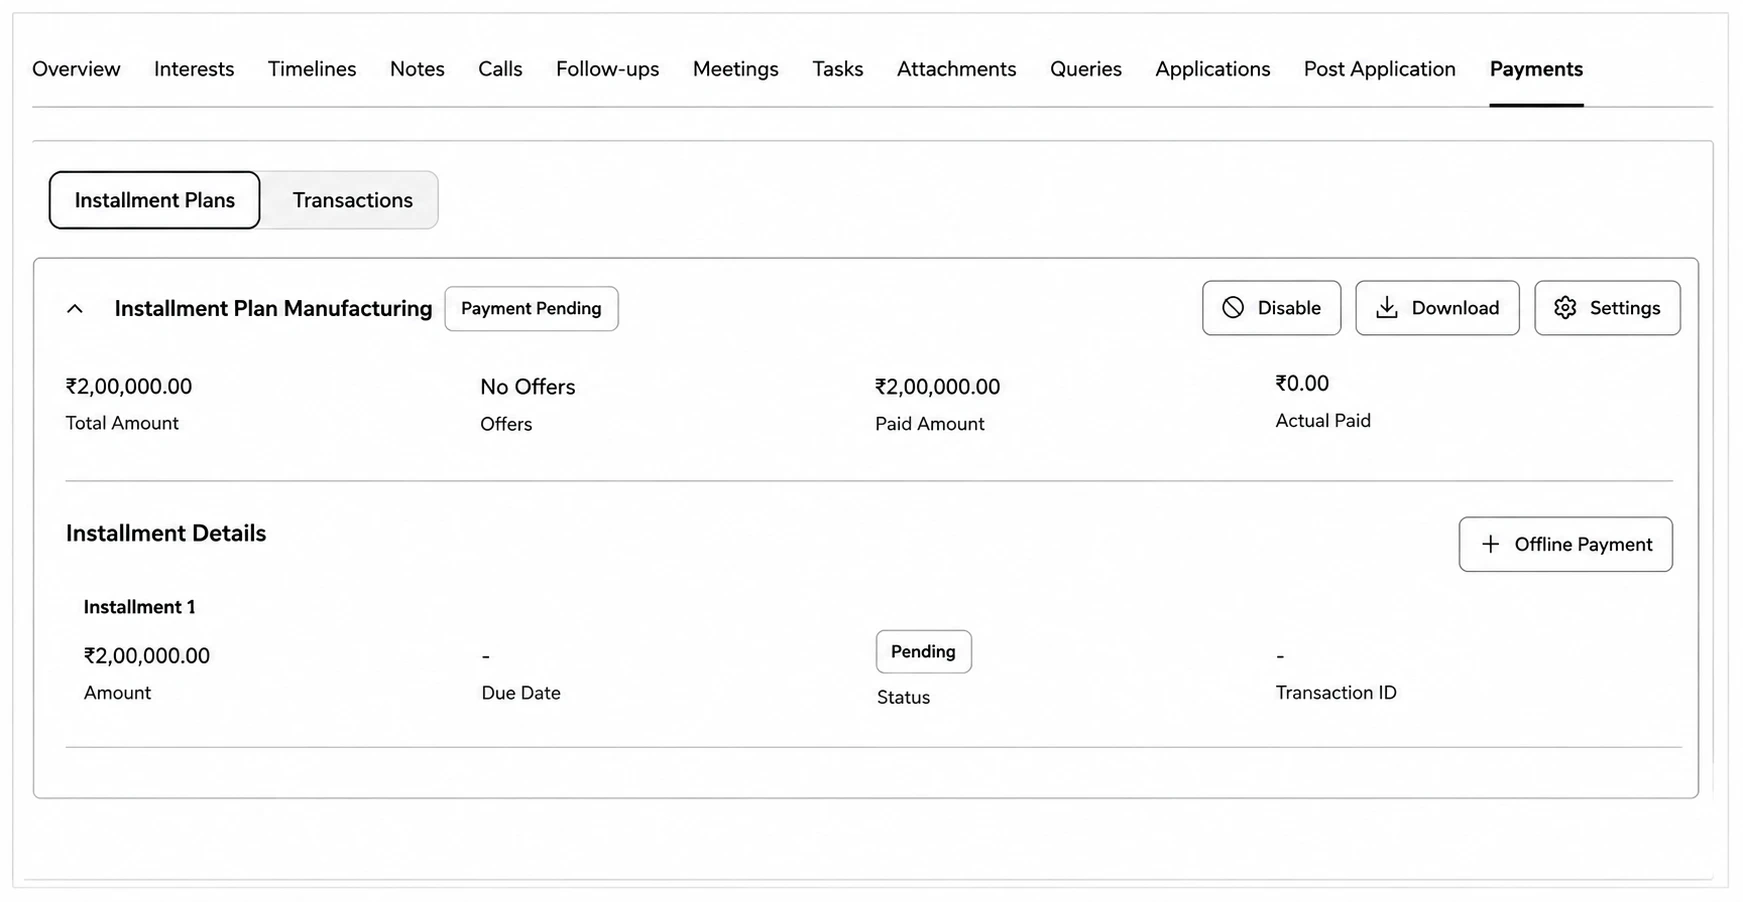Switch to the Meetings tab

pos(736,69)
